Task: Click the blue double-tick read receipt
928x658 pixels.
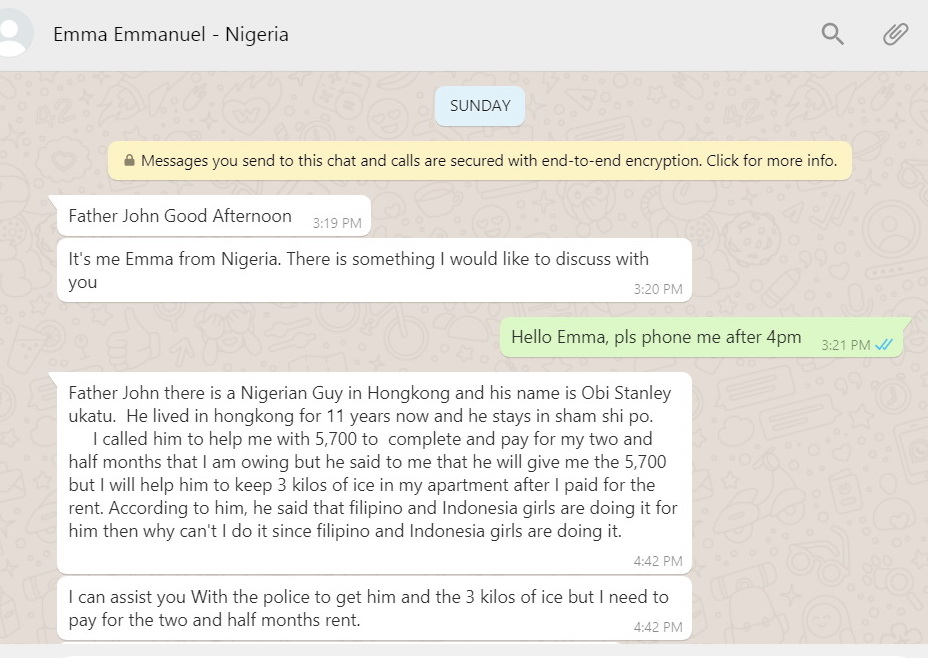Action: coord(884,345)
